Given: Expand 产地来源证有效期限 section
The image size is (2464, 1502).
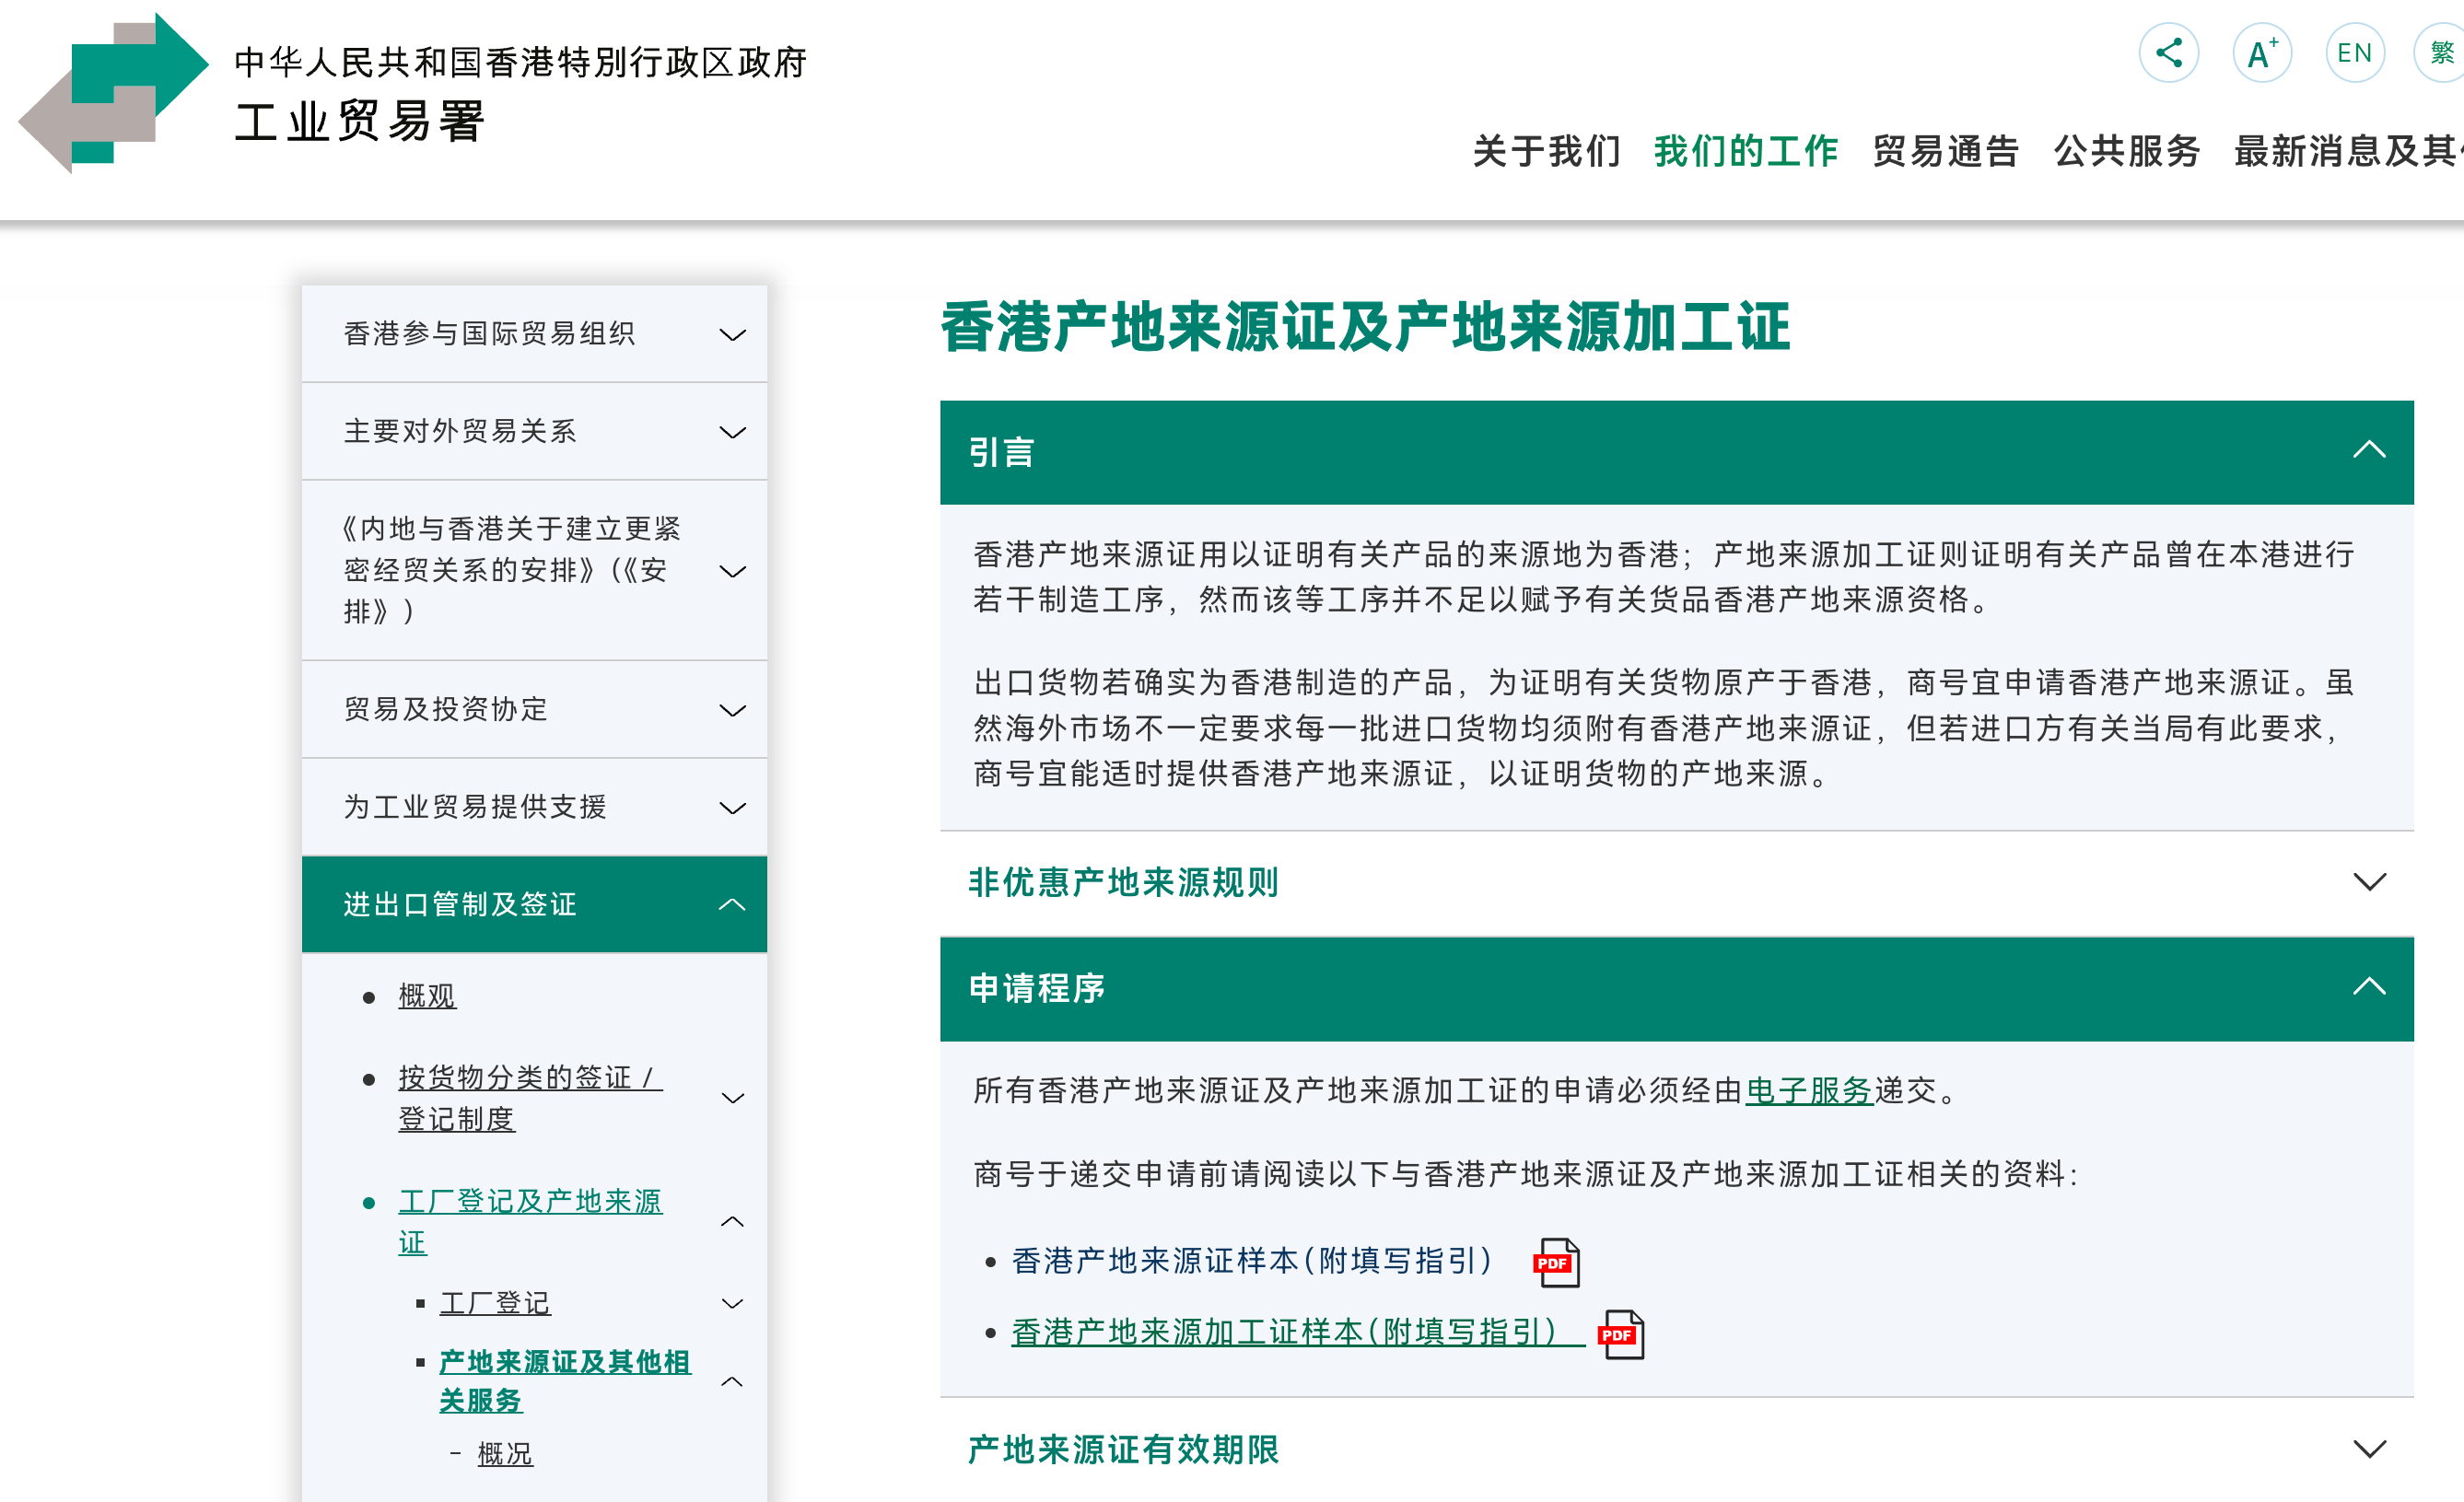Looking at the screenshot, I should coord(2368,1449).
